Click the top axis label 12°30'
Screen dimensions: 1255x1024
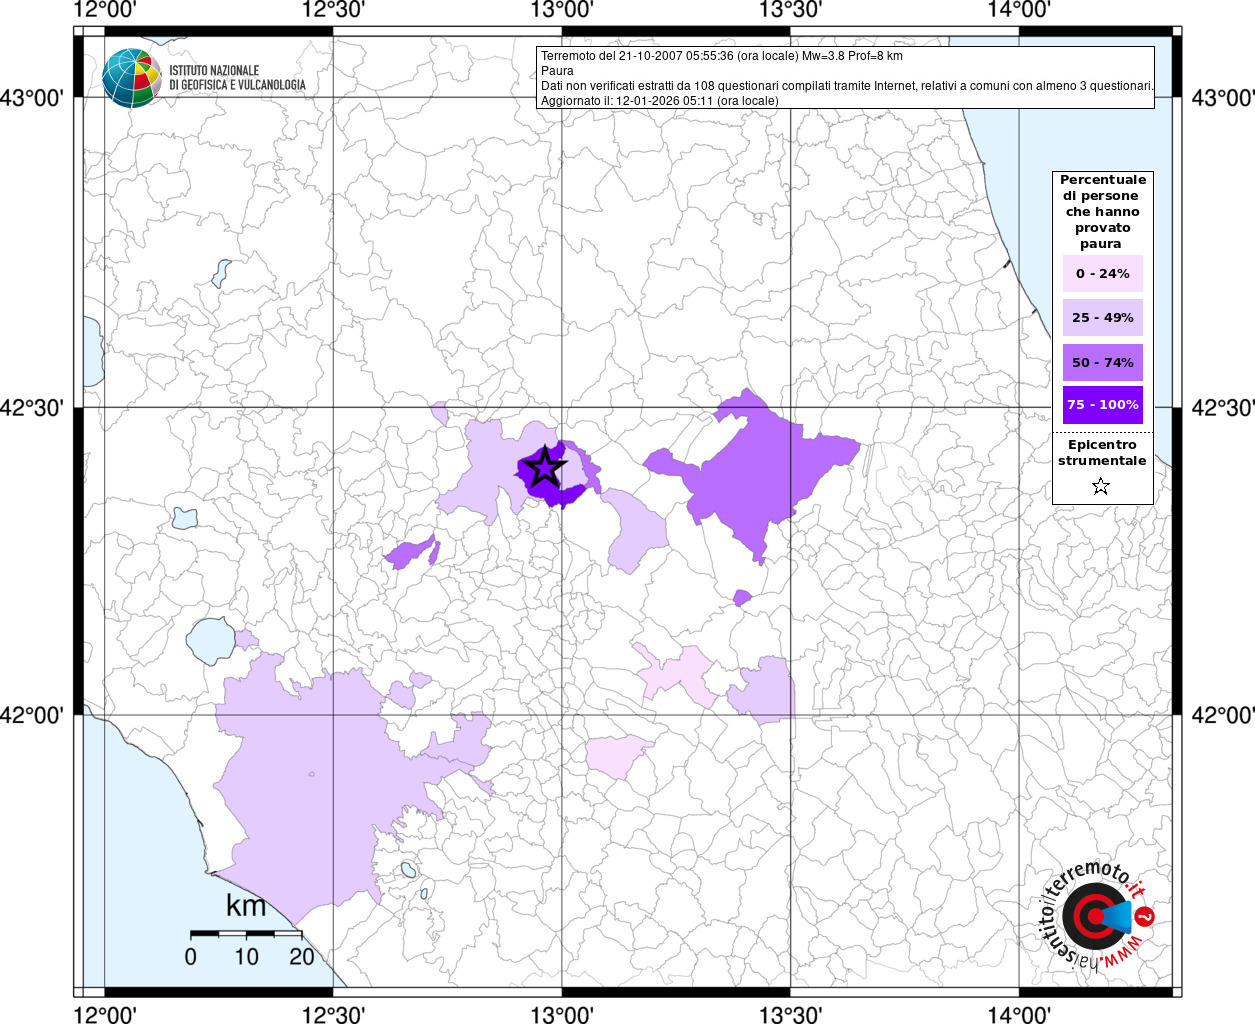point(333,10)
